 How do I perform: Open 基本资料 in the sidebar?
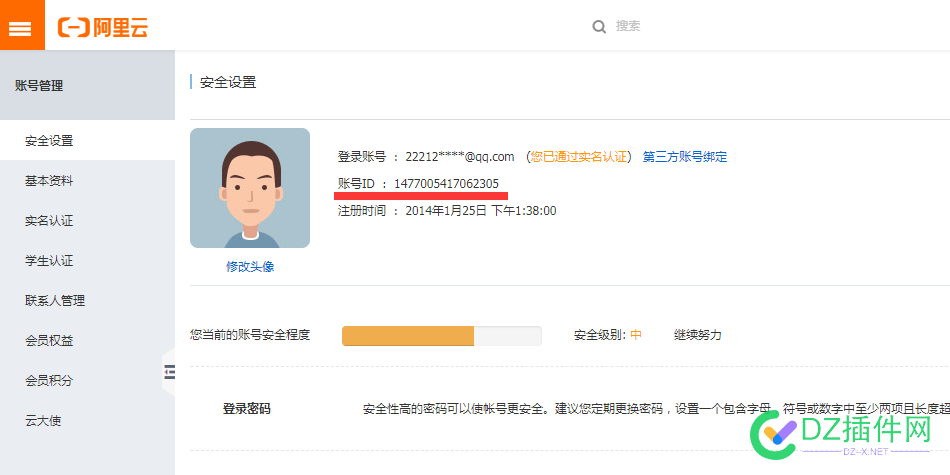click(x=87, y=181)
